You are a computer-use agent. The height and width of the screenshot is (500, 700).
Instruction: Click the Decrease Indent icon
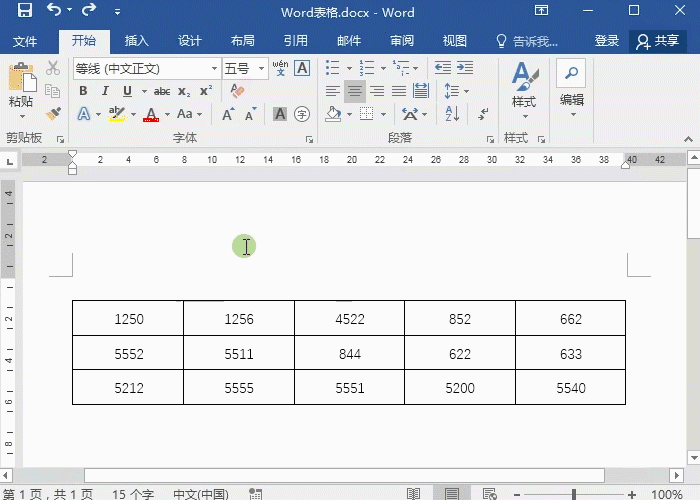pyautogui.click(x=442, y=68)
